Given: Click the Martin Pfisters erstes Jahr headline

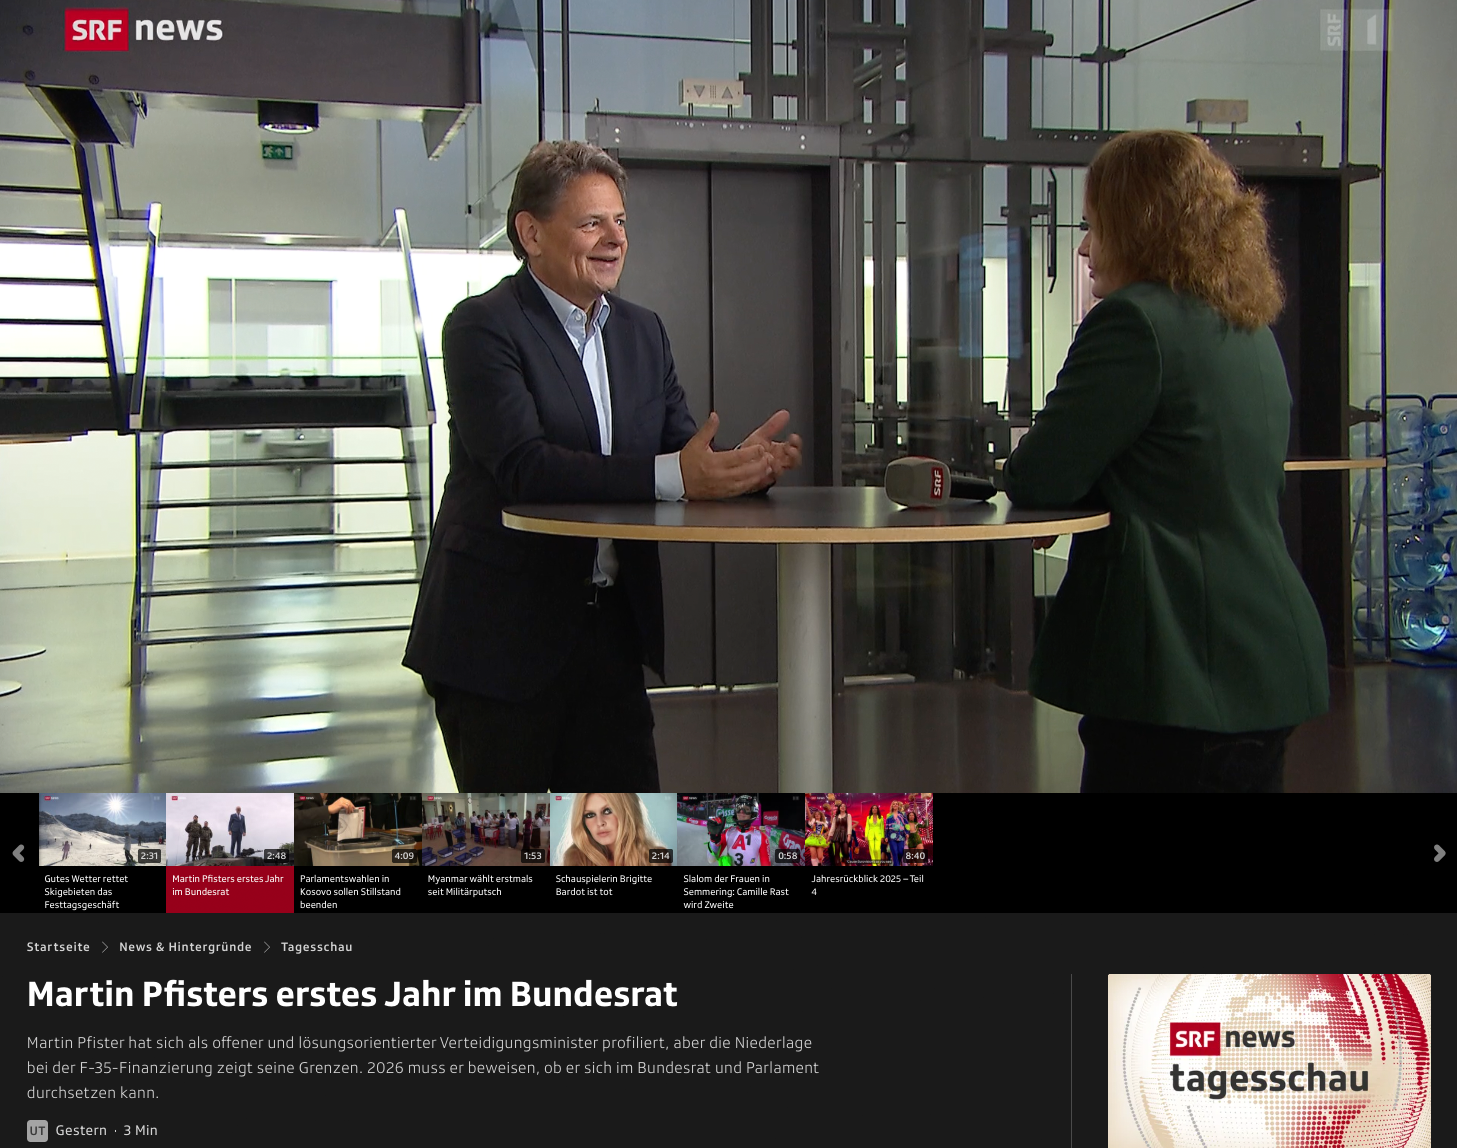Looking at the screenshot, I should pyautogui.click(x=352, y=994).
